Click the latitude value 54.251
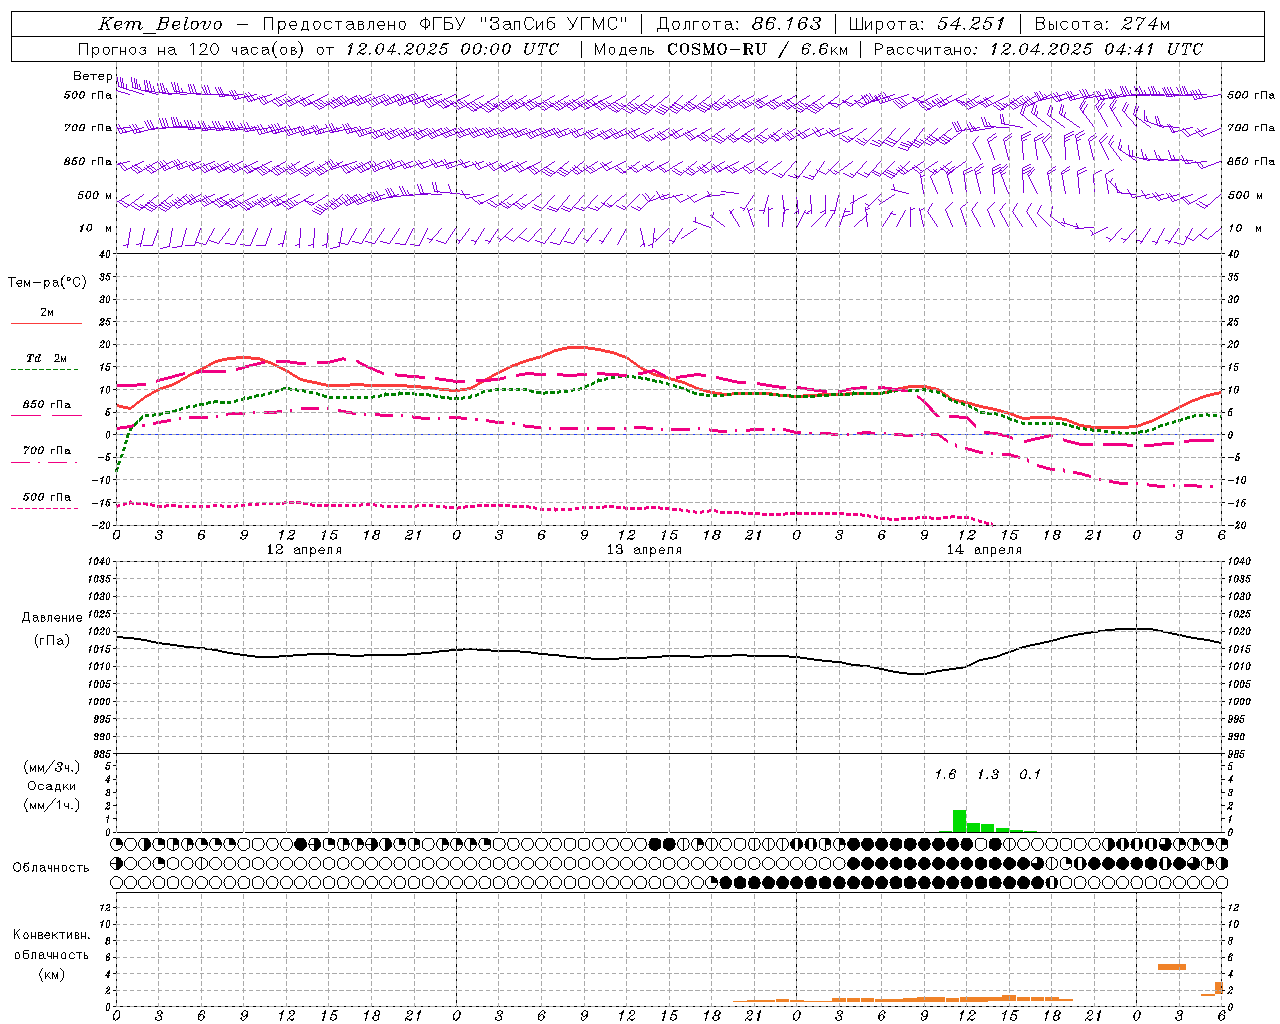The width and height of the screenshot is (1280, 1024). click(971, 24)
